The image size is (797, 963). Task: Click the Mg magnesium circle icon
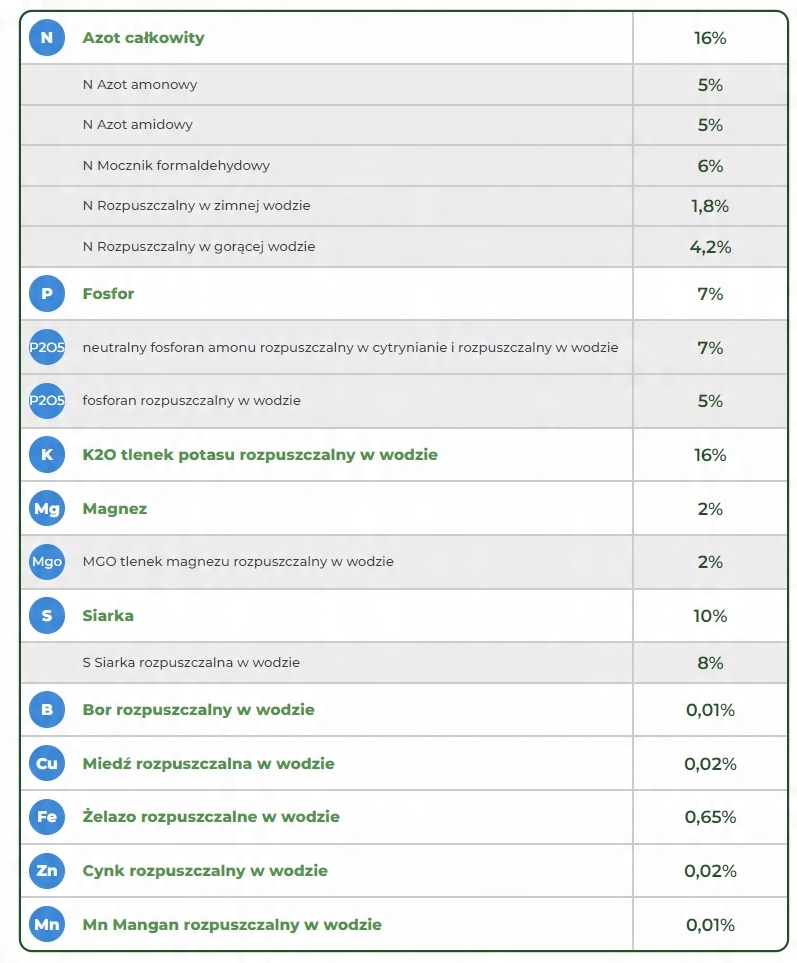tap(47, 509)
